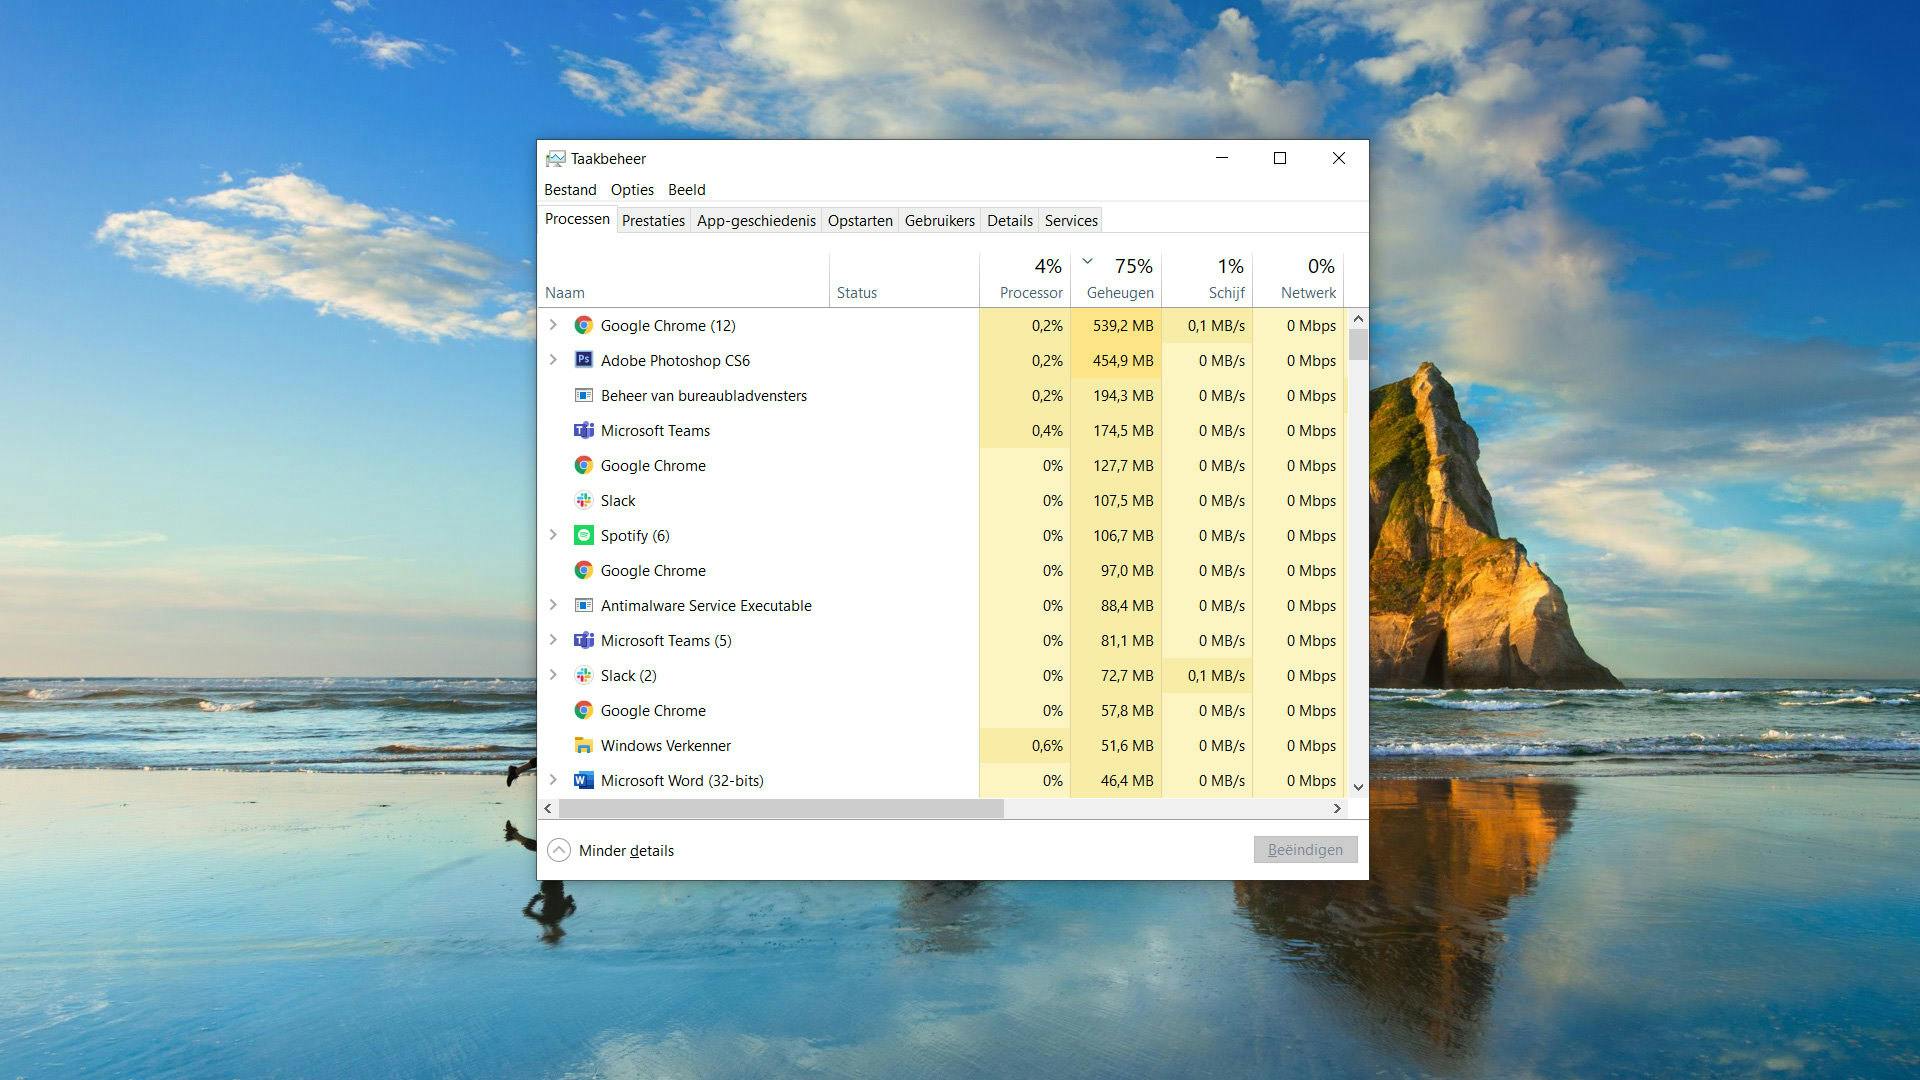Expand the Slack (2) process group

(553, 675)
